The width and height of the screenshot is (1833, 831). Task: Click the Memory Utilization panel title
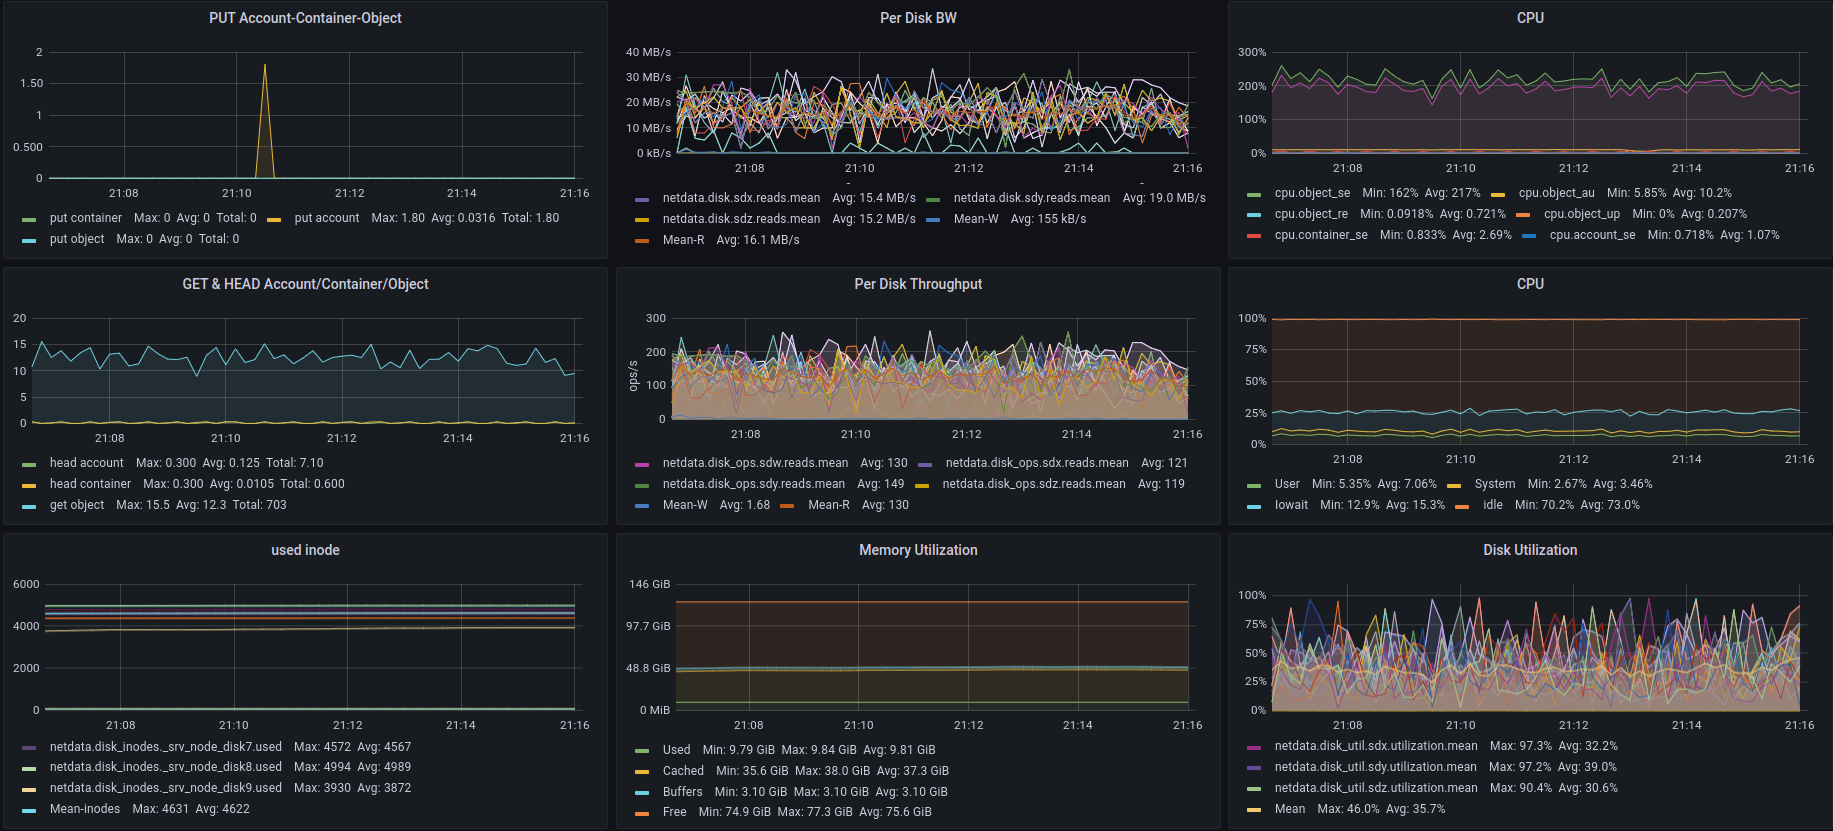[917, 550]
